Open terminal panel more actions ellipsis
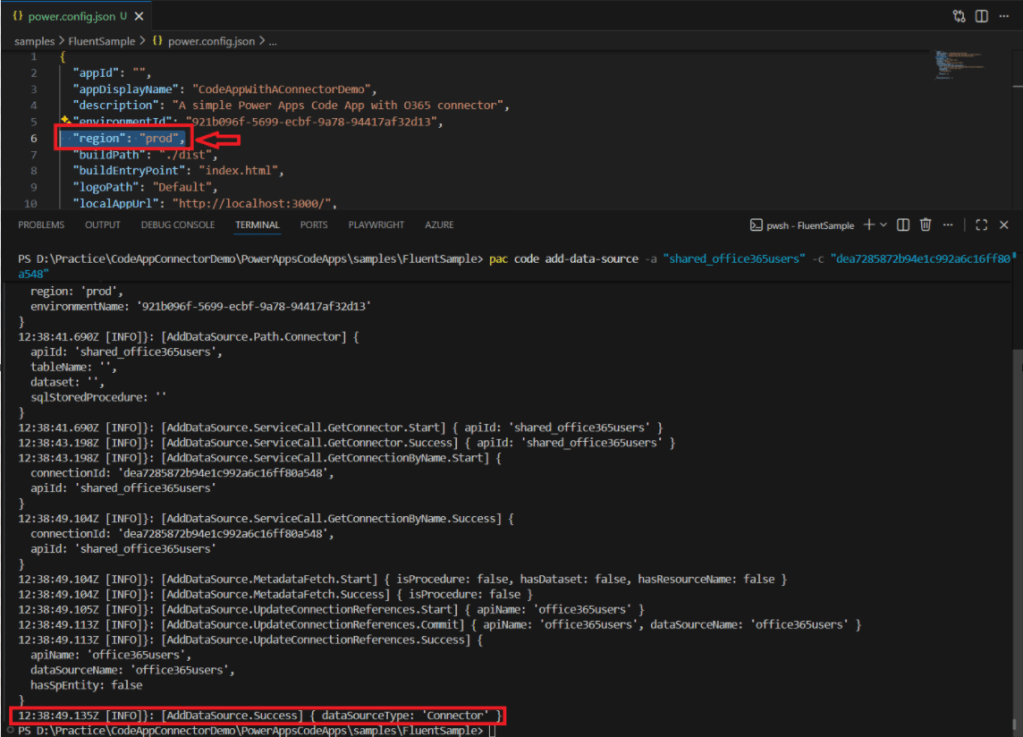1023x737 pixels. [x=948, y=225]
